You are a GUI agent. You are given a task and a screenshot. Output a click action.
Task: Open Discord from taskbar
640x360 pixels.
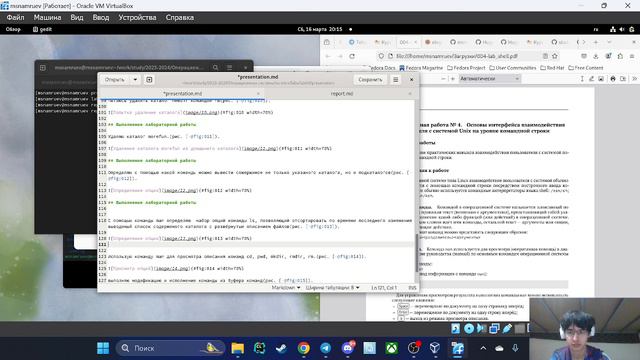click(348, 348)
